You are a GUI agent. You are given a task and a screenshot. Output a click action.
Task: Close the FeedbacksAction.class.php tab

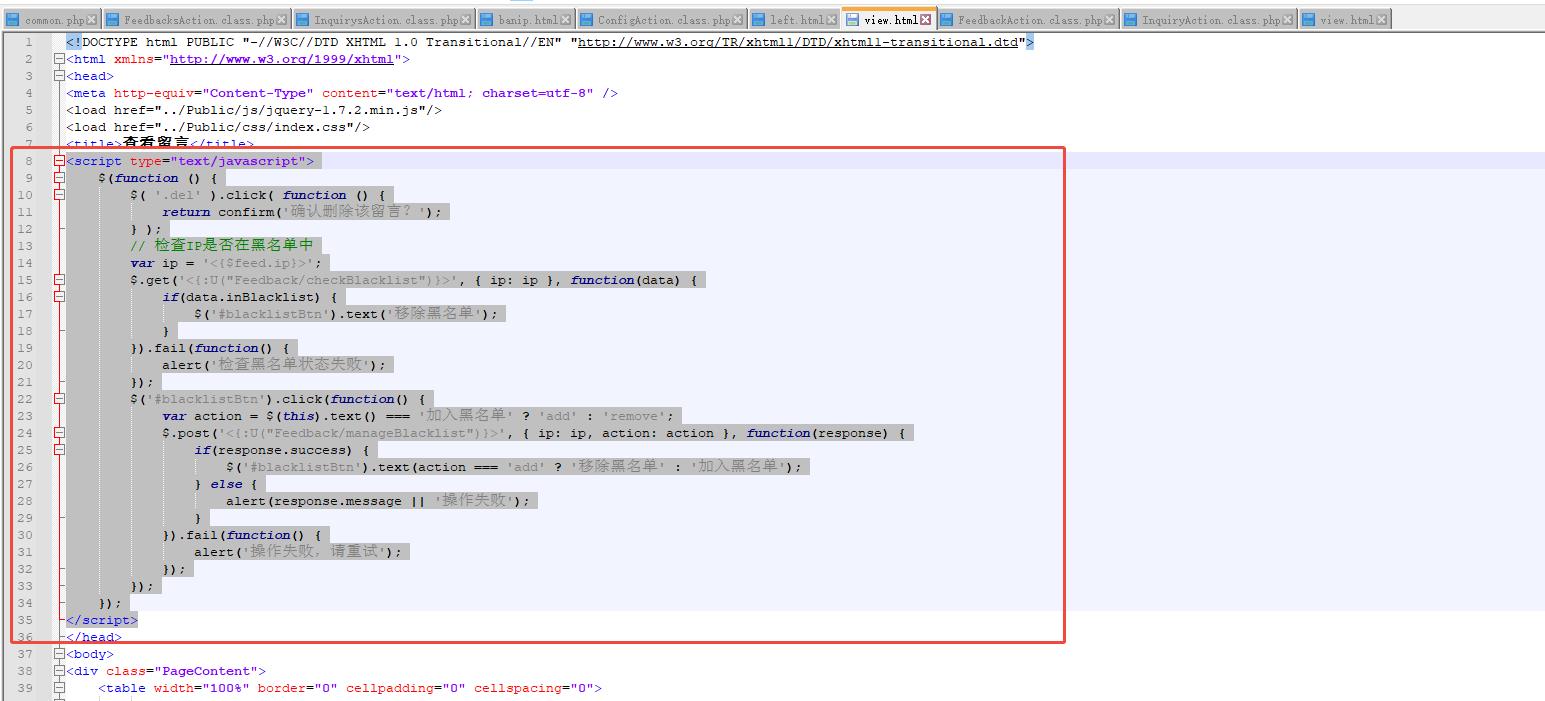pos(282,20)
